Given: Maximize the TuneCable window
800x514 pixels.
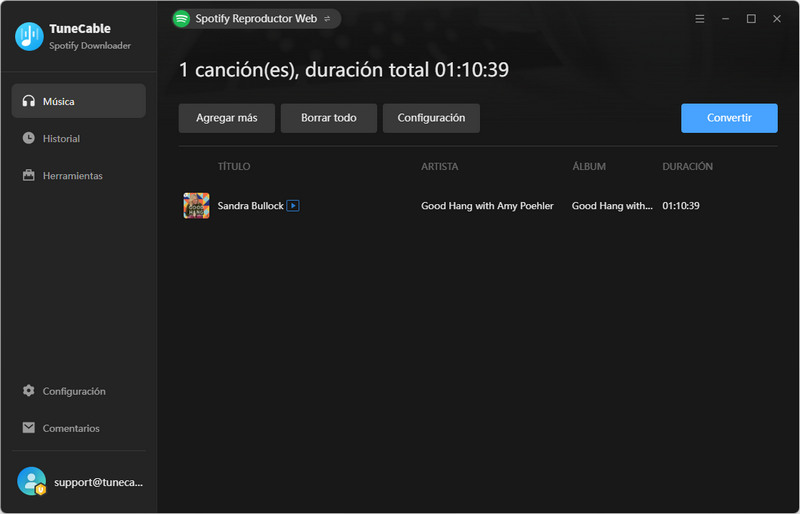Looking at the screenshot, I should [x=751, y=19].
